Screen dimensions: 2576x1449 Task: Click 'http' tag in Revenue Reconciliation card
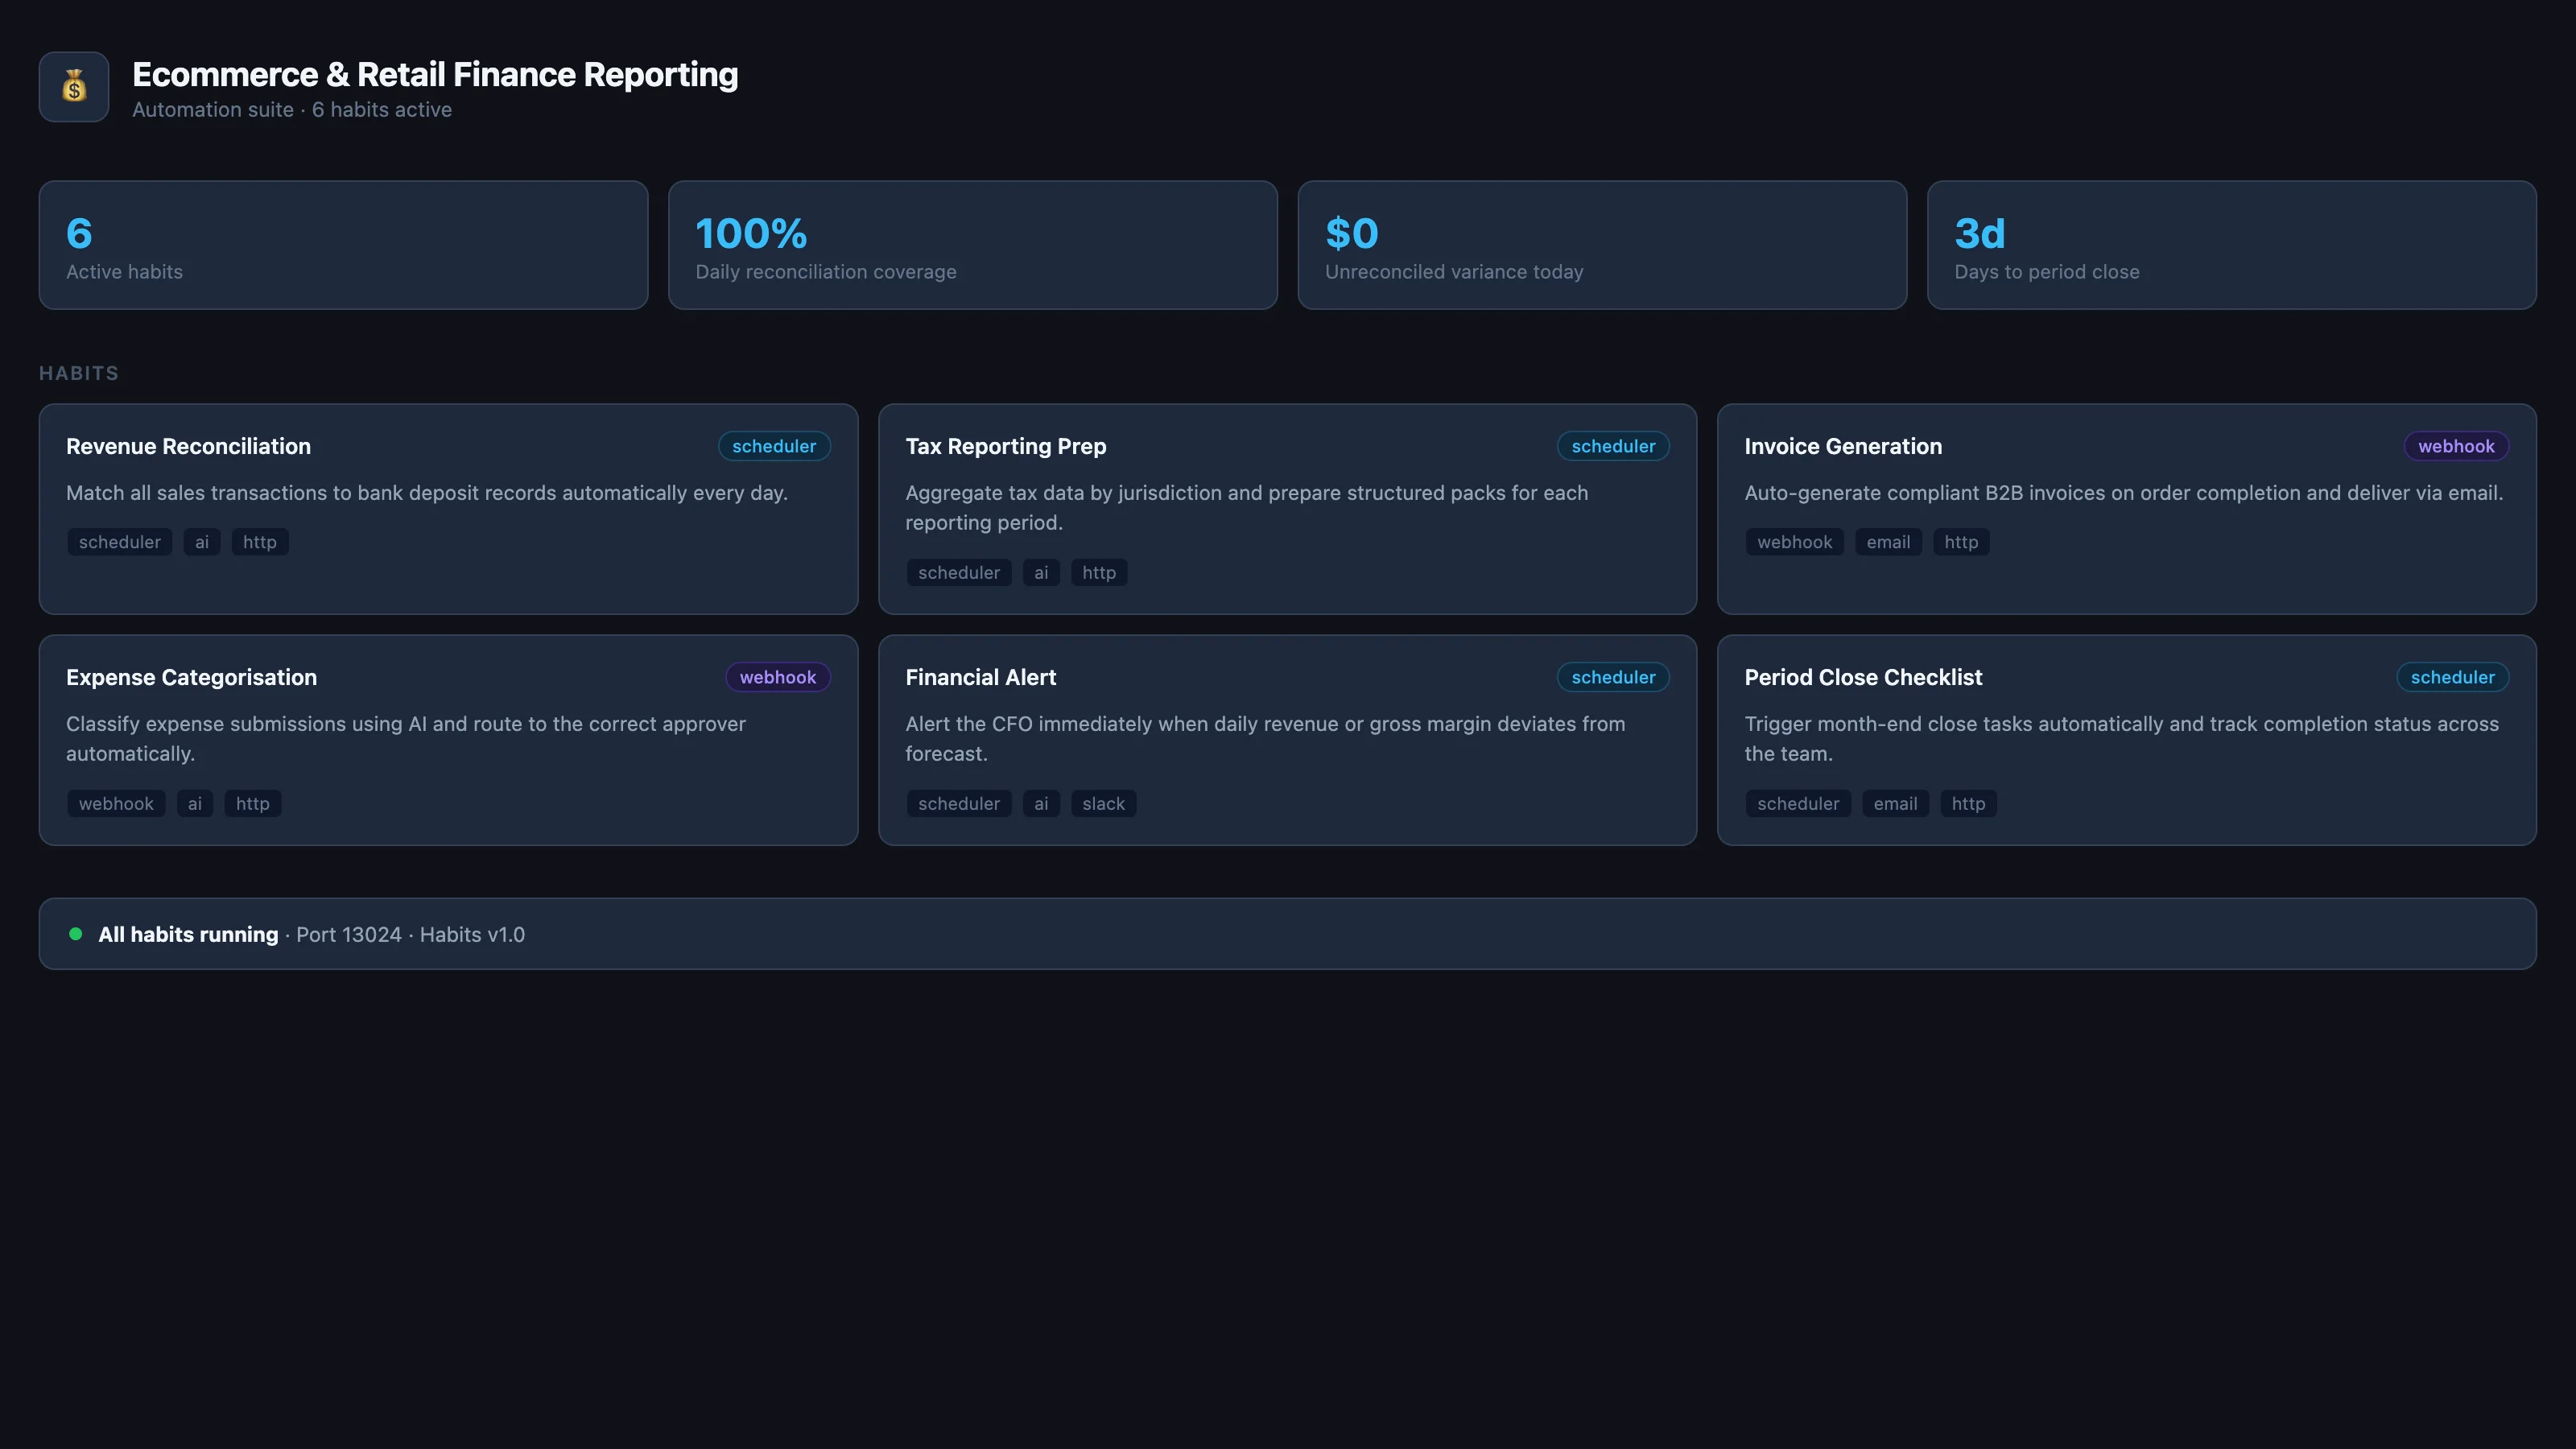[x=260, y=542]
